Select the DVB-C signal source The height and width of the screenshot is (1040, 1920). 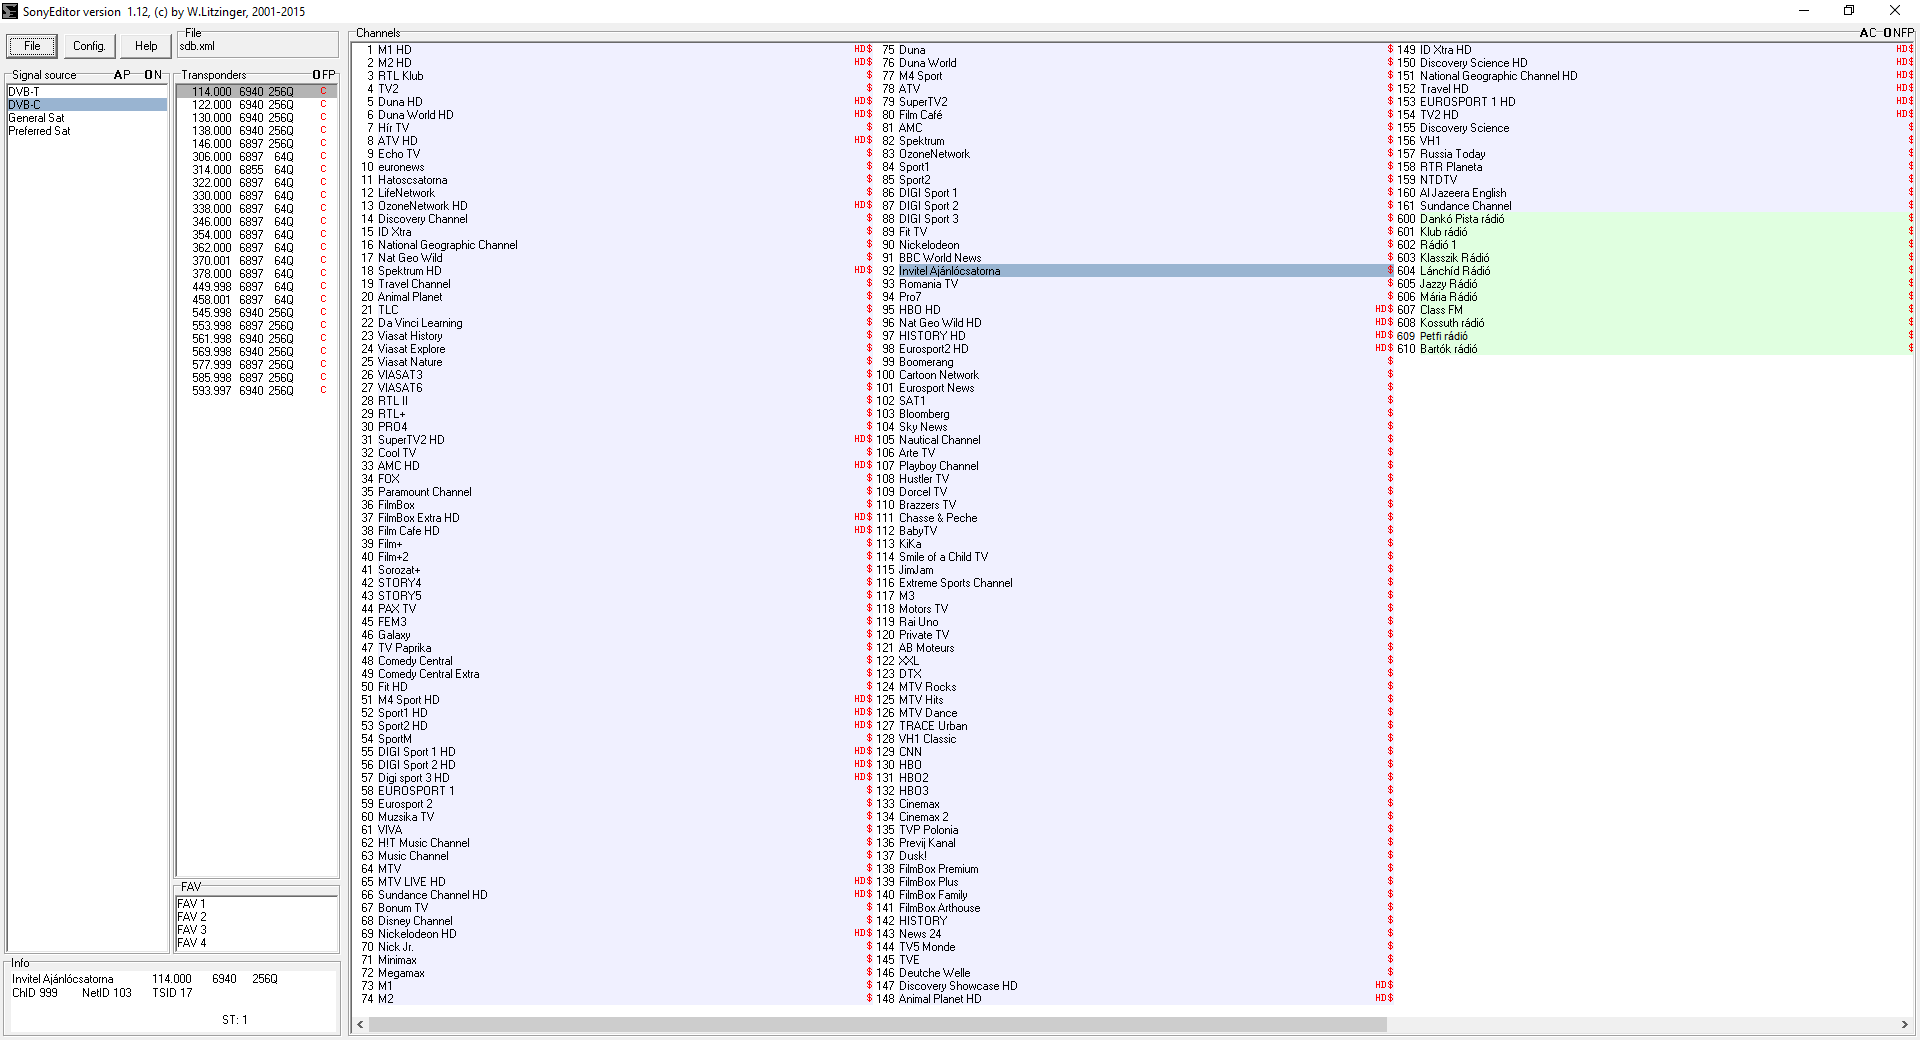[87, 105]
